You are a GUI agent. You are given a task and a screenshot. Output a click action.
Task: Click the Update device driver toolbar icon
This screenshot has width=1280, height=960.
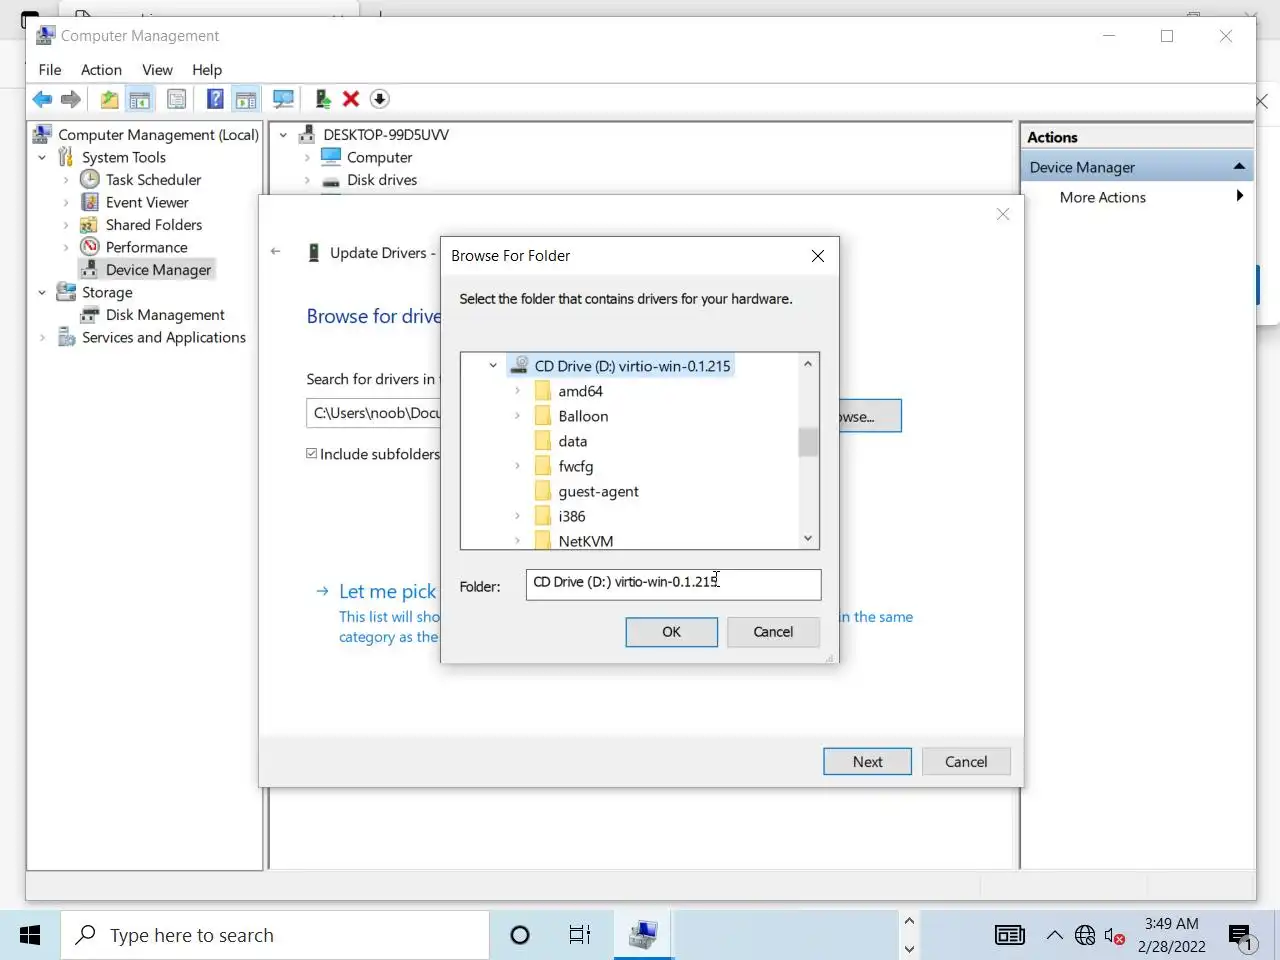[x=322, y=99]
